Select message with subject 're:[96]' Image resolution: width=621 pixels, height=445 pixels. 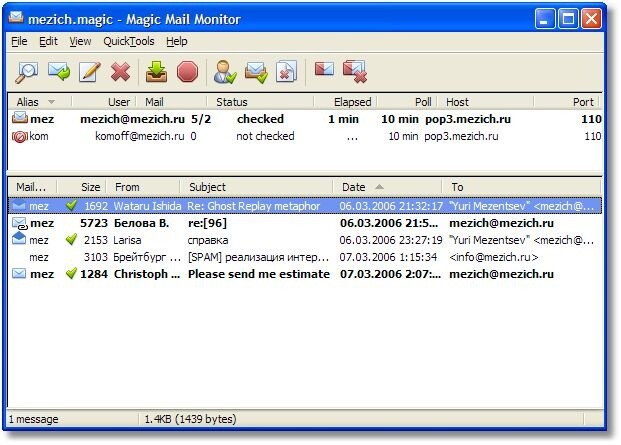207,223
